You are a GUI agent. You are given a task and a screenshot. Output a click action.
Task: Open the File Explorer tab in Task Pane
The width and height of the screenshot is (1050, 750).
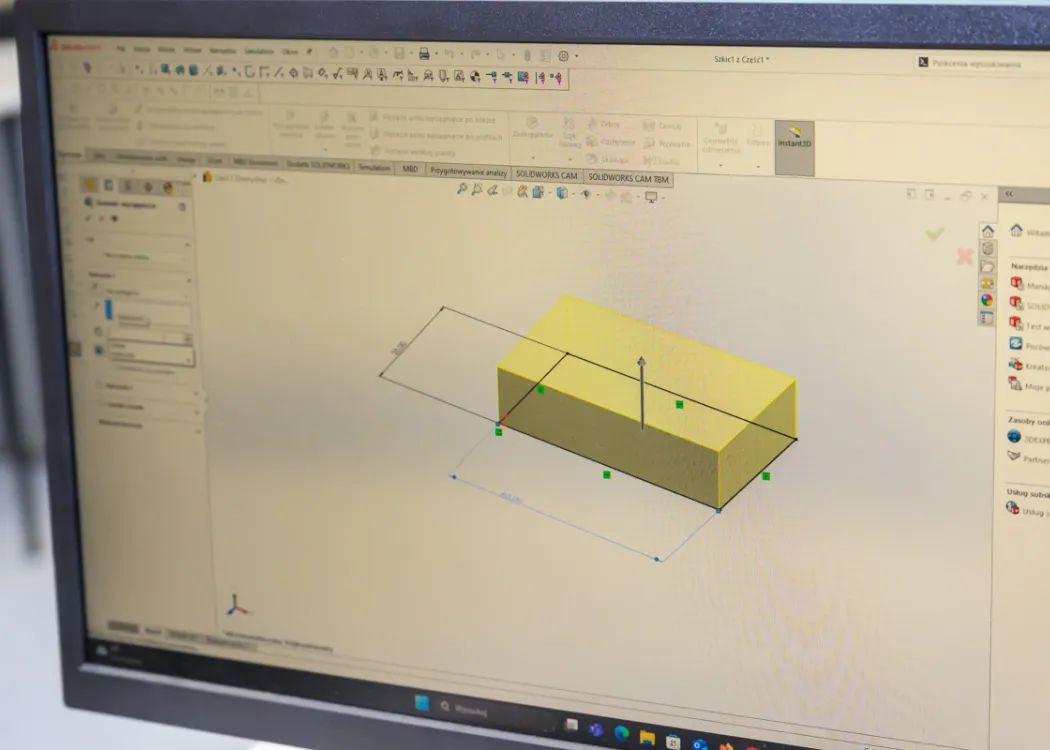[x=987, y=267]
